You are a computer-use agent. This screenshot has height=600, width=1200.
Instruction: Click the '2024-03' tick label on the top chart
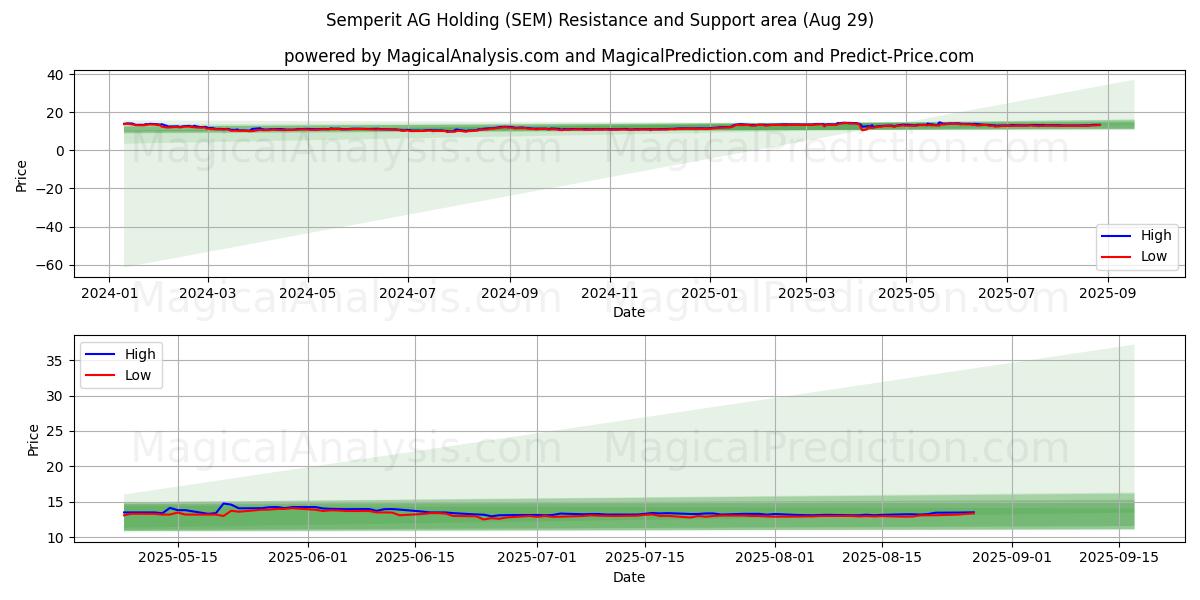[207, 294]
